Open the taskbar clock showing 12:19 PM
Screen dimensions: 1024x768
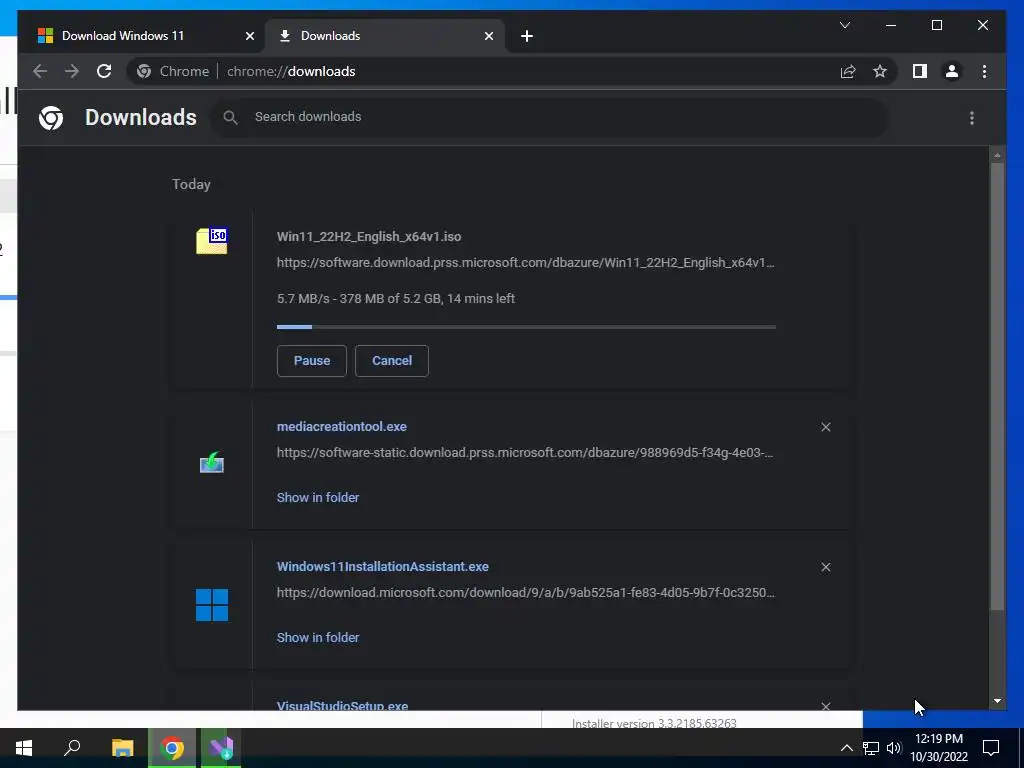coord(938,748)
